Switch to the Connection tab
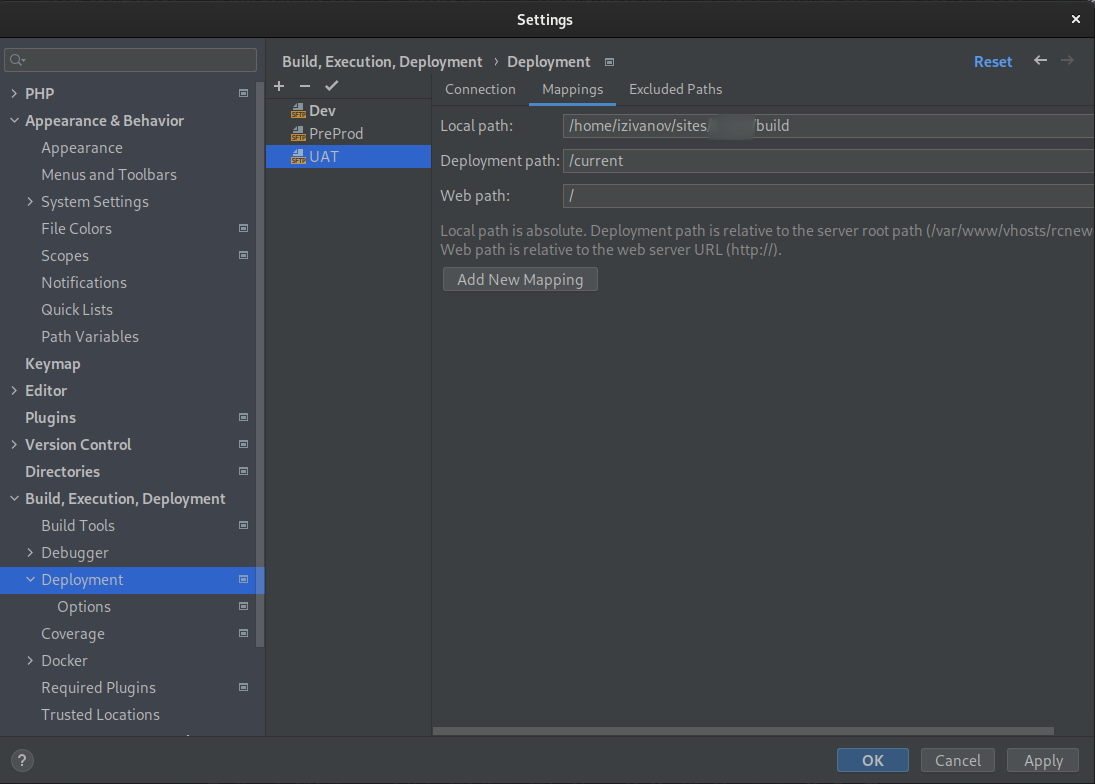1095x784 pixels. [x=480, y=89]
